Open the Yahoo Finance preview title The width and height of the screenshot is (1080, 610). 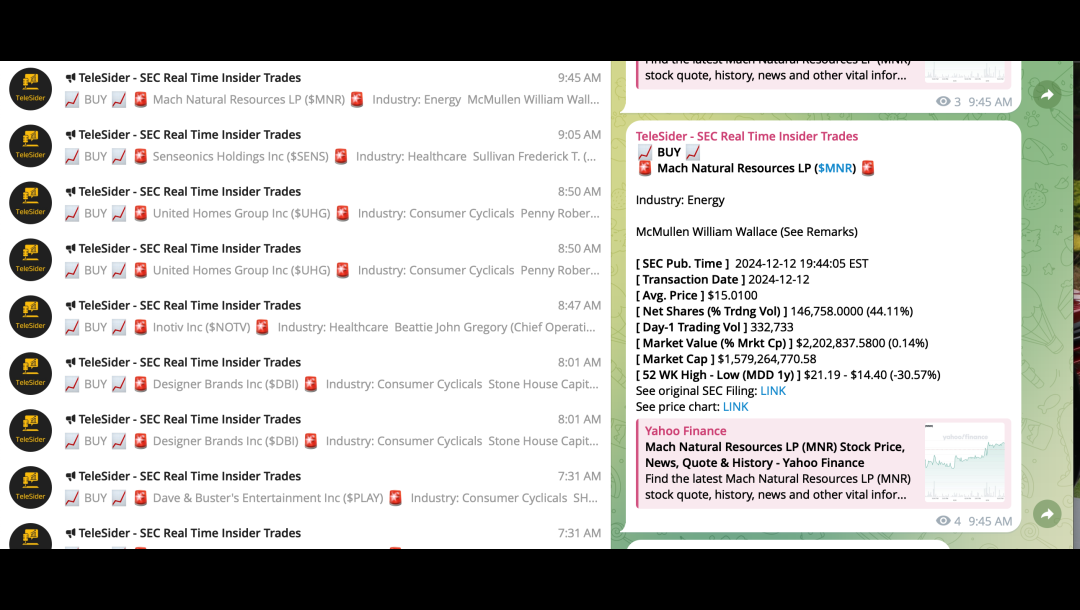coord(685,431)
